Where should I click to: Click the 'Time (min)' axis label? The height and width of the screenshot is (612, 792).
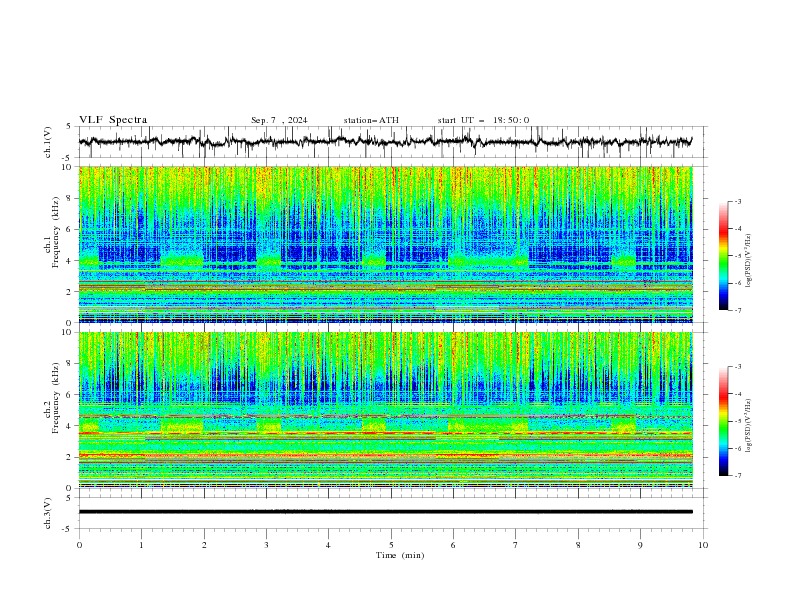[400, 555]
